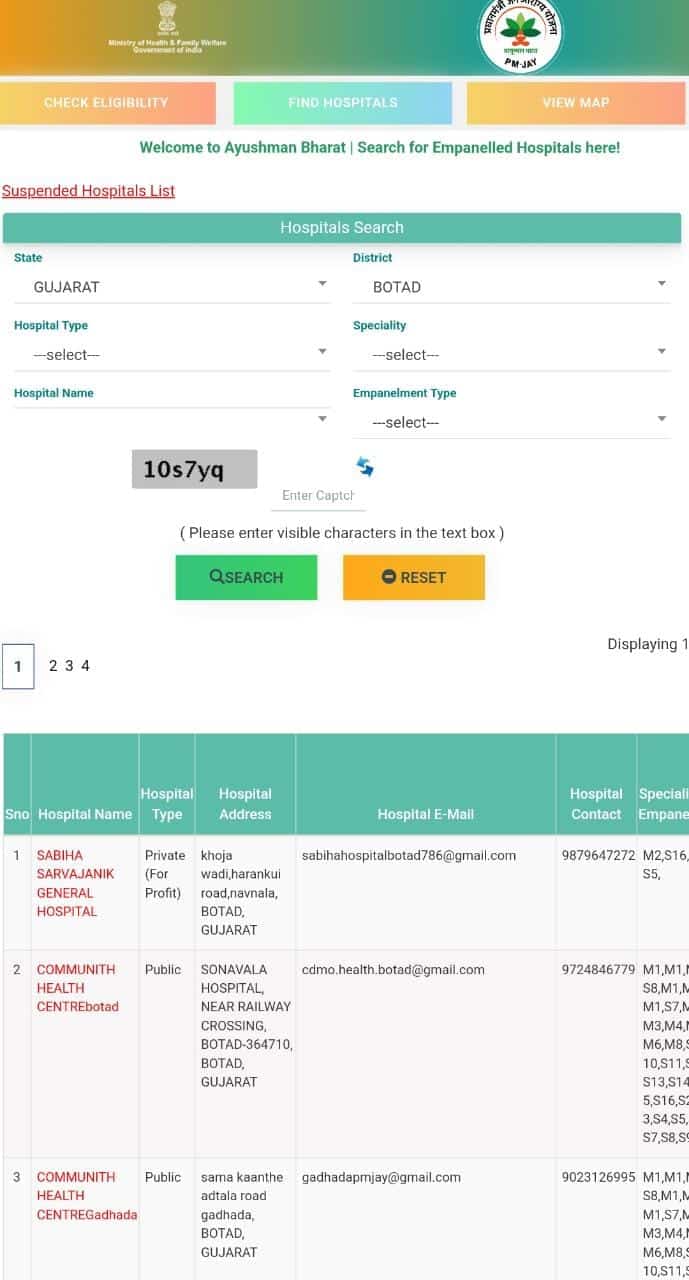The height and width of the screenshot is (1280, 689).
Task: Open the Hospital Name dropdown
Action: click(x=172, y=420)
